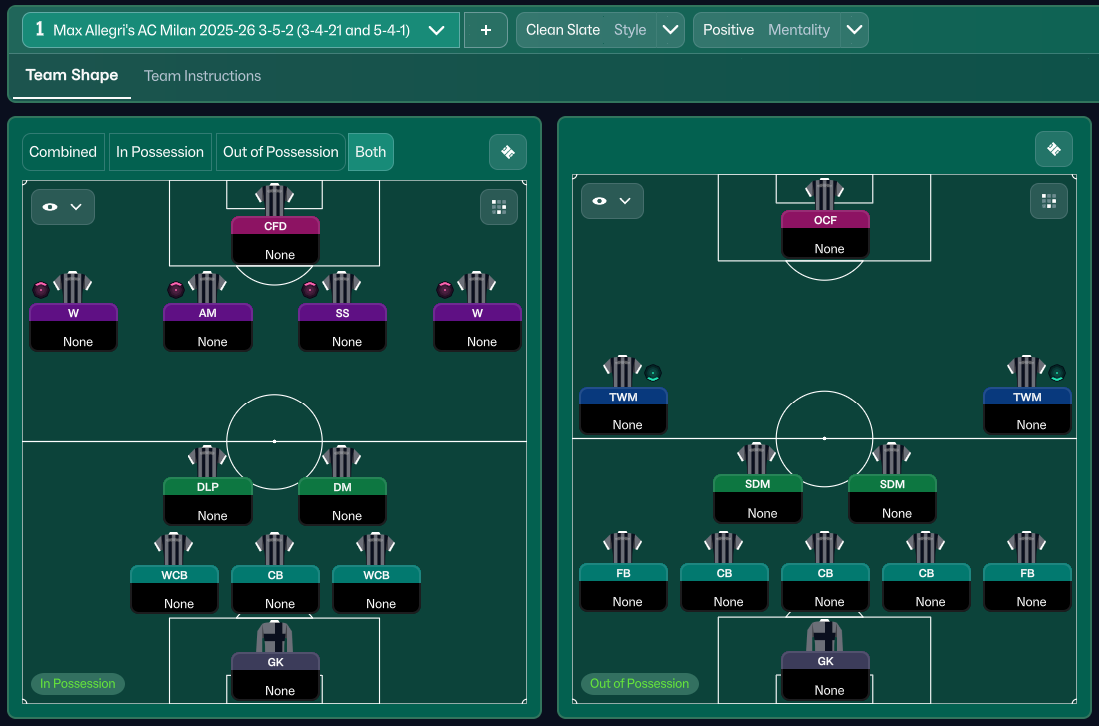Toggle the eye visibility button on the In Possession pitch
The height and width of the screenshot is (726, 1099).
[62, 207]
